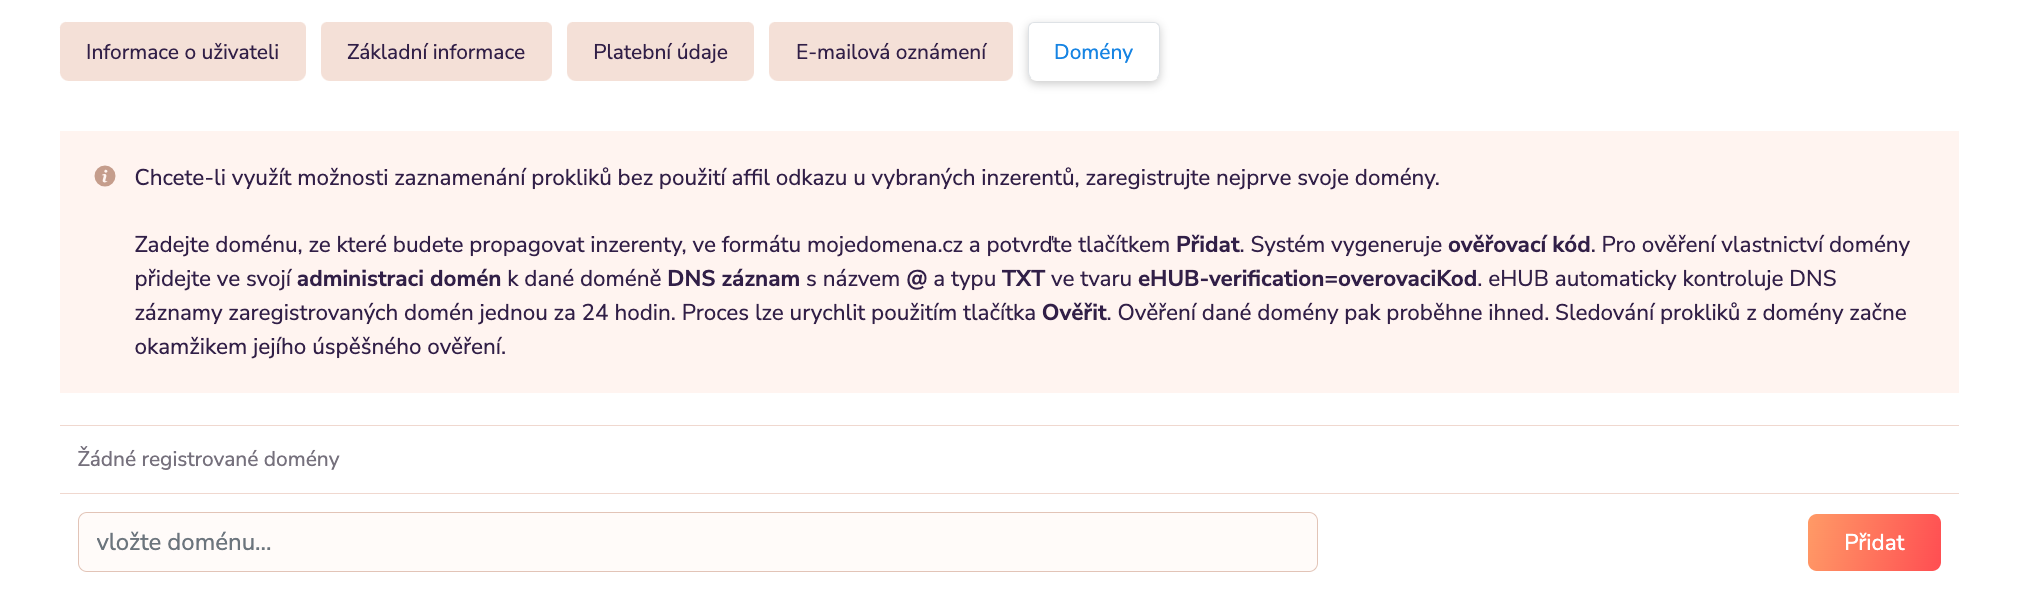Switch to the Základní informace tab
Image resolution: width=2018 pixels, height=612 pixels.
click(436, 52)
